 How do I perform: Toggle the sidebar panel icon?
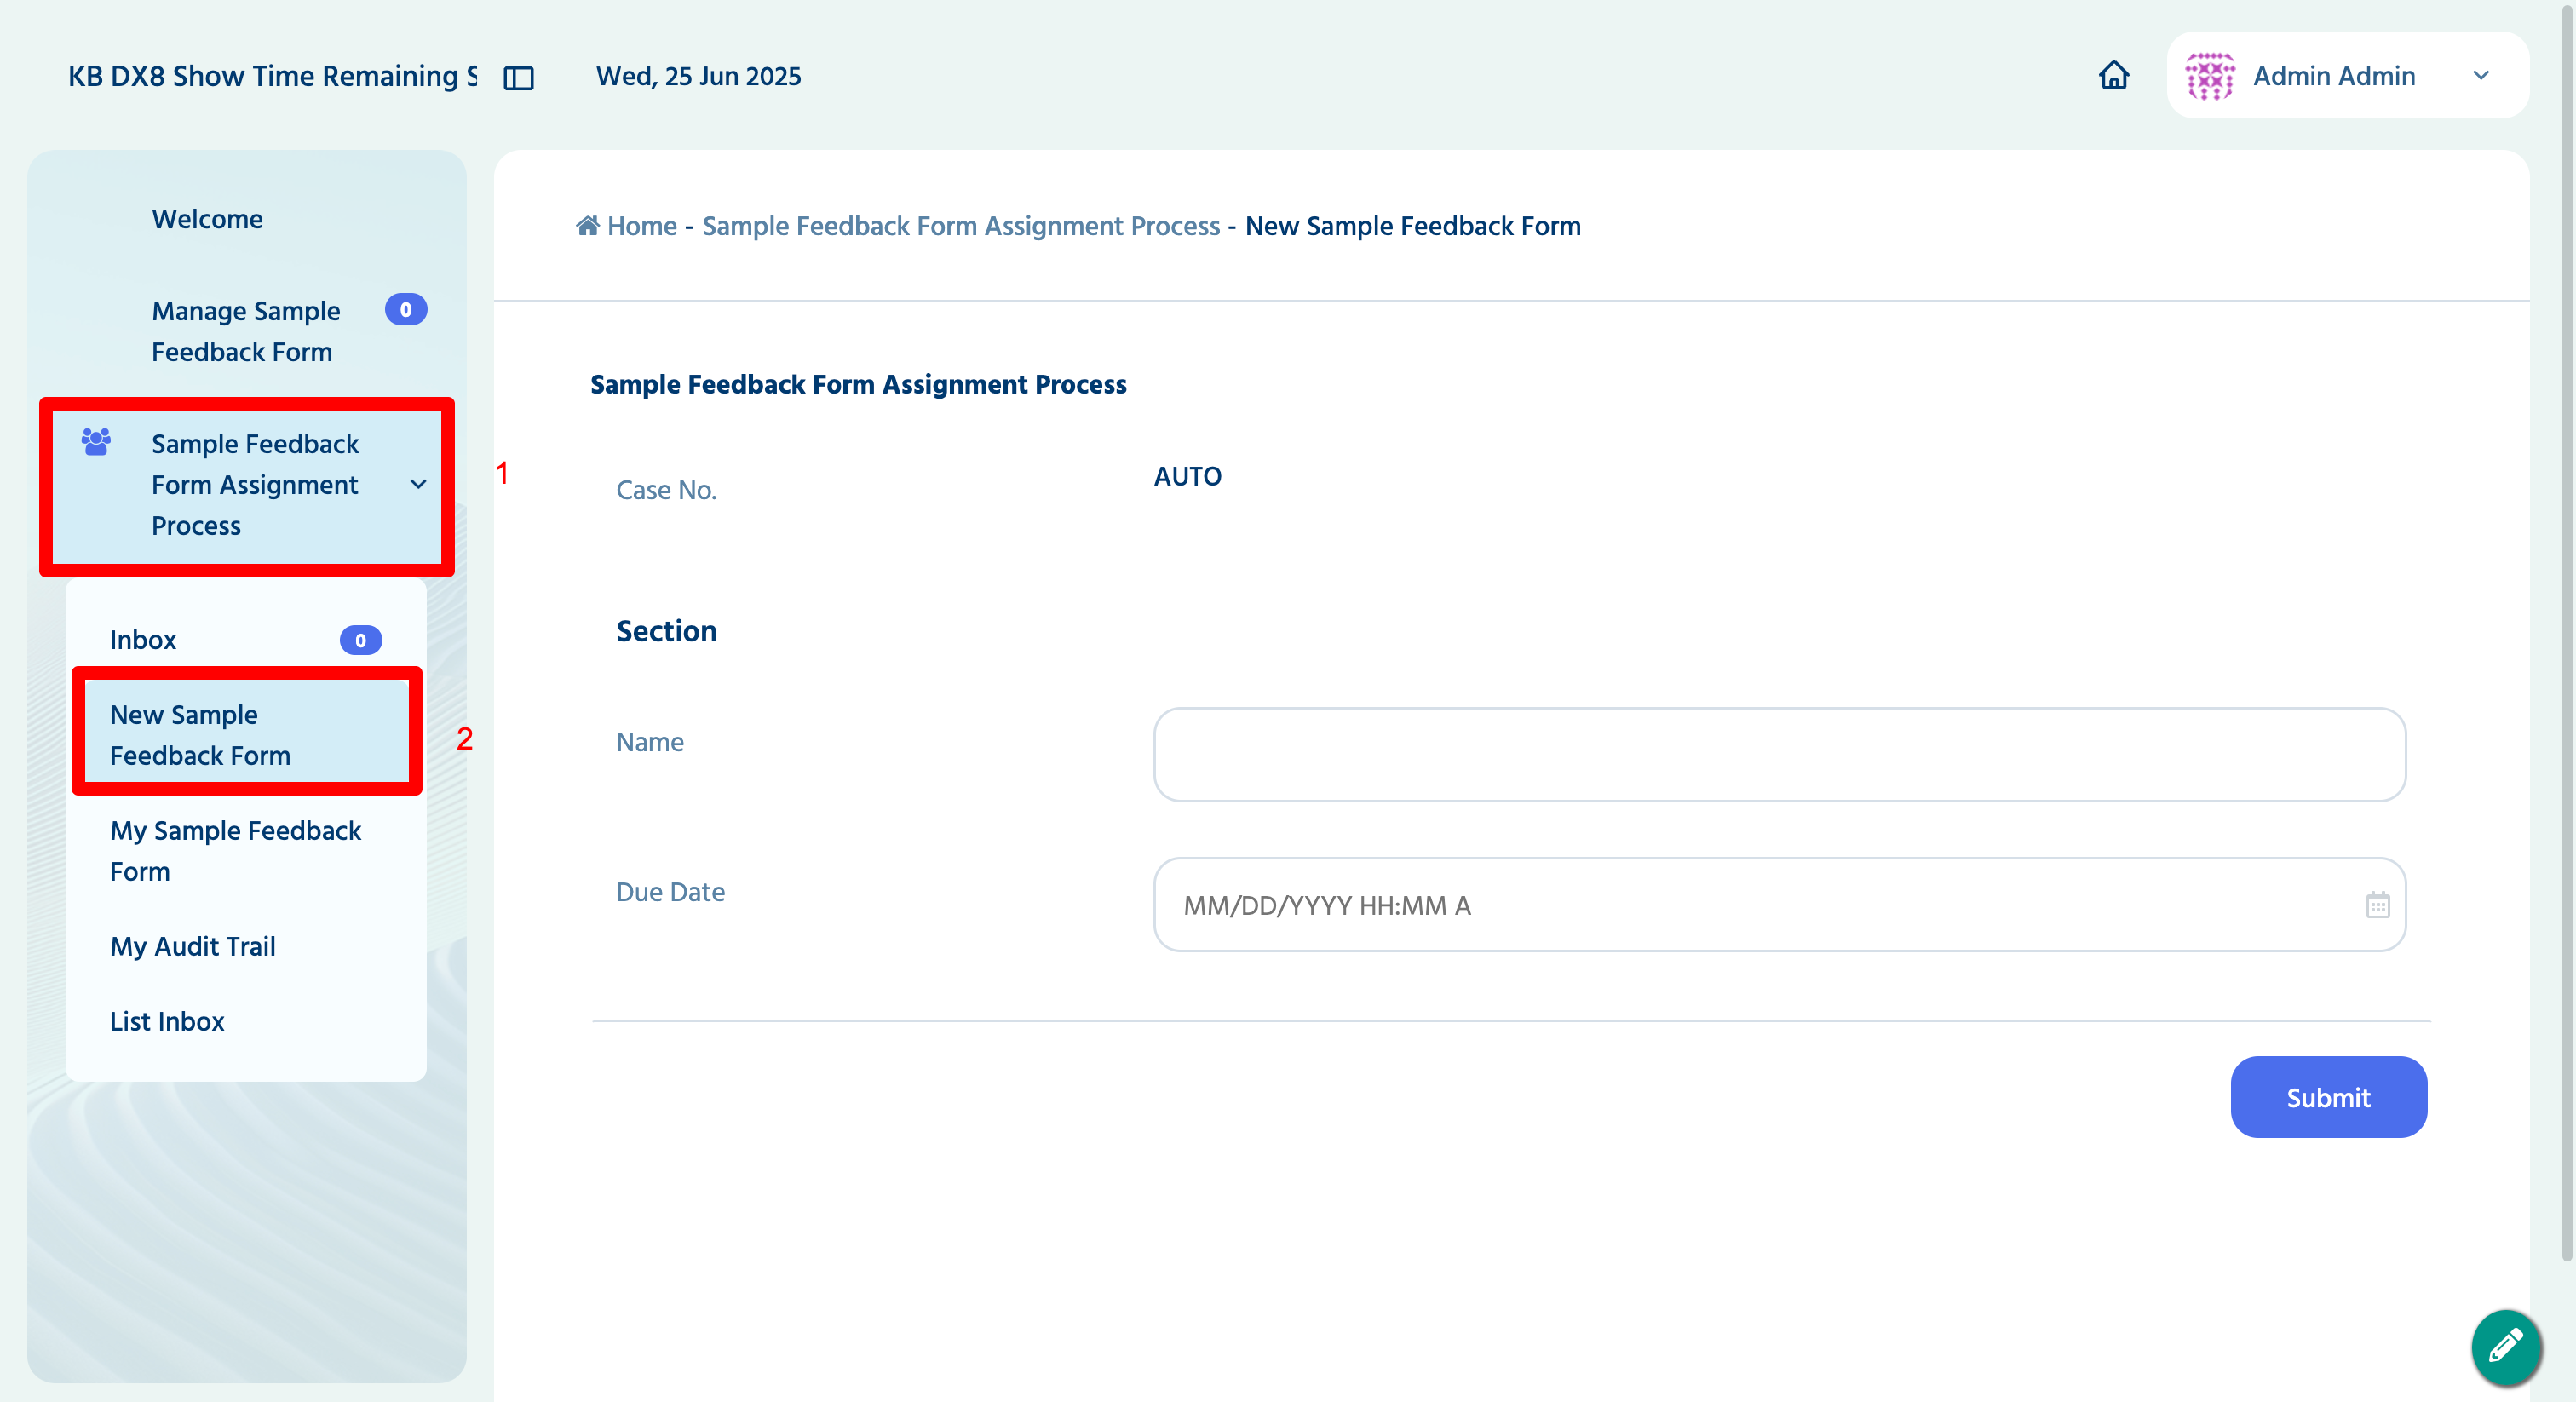click(x=518, y=78)
